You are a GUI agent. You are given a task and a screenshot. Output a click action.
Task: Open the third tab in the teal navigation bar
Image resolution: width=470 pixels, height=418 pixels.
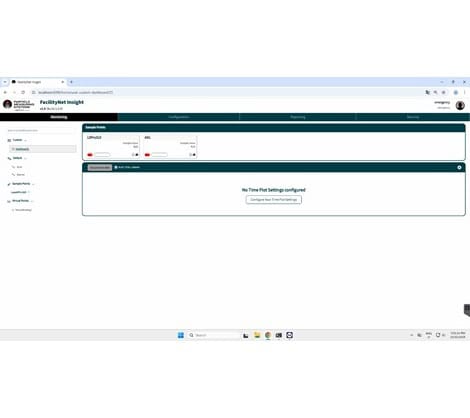298,117
